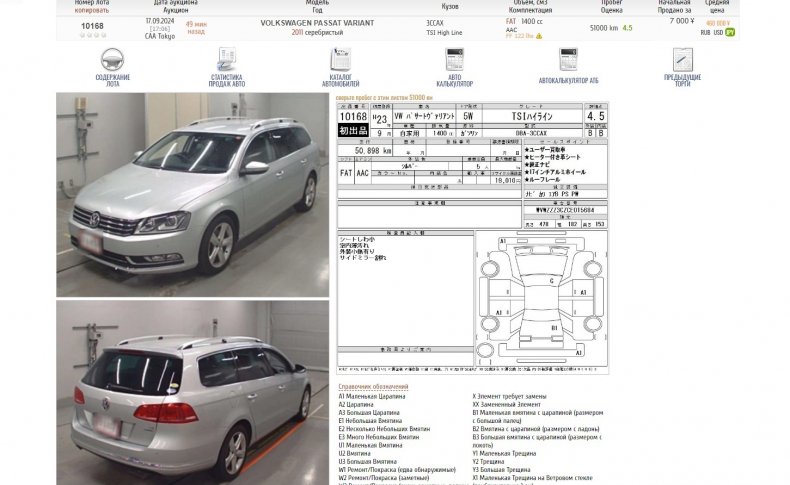Click the '49 мин назад' time text
Image resolution: width=790 pixels, height=485 pixels.
[196, 28]
